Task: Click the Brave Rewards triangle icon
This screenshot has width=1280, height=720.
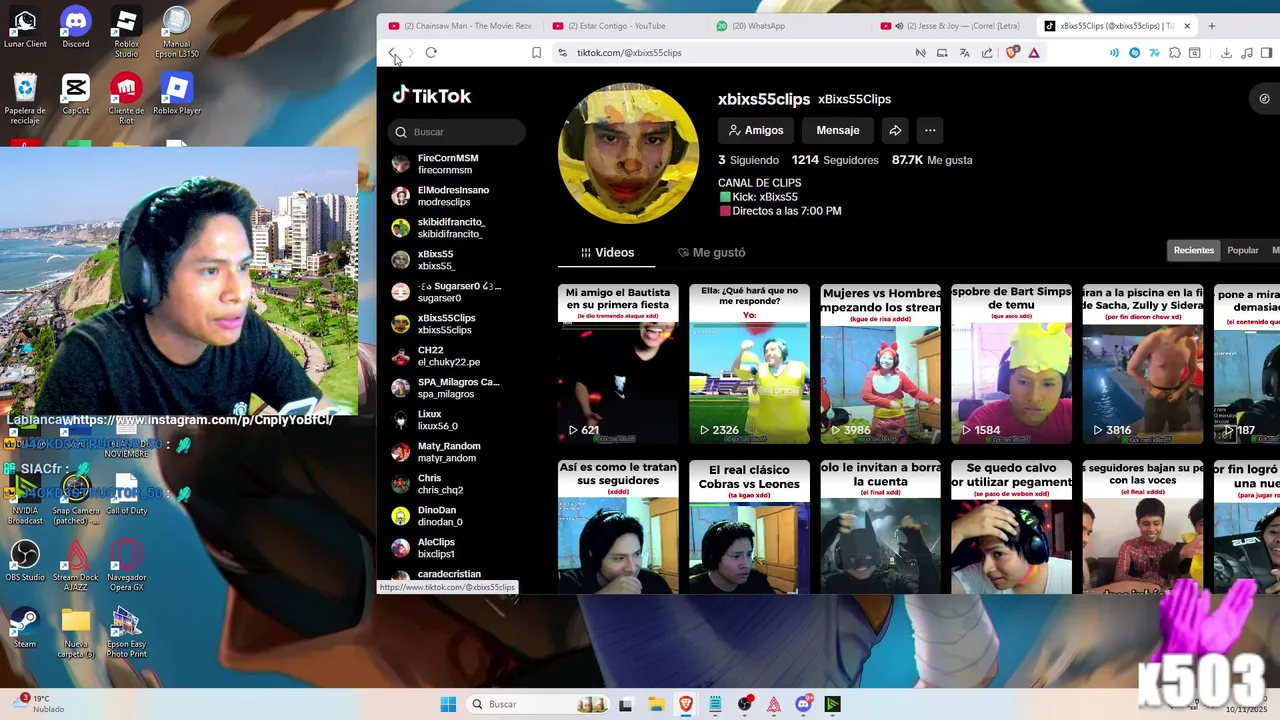Action: pyautogui.click(x=1034, y=53)
